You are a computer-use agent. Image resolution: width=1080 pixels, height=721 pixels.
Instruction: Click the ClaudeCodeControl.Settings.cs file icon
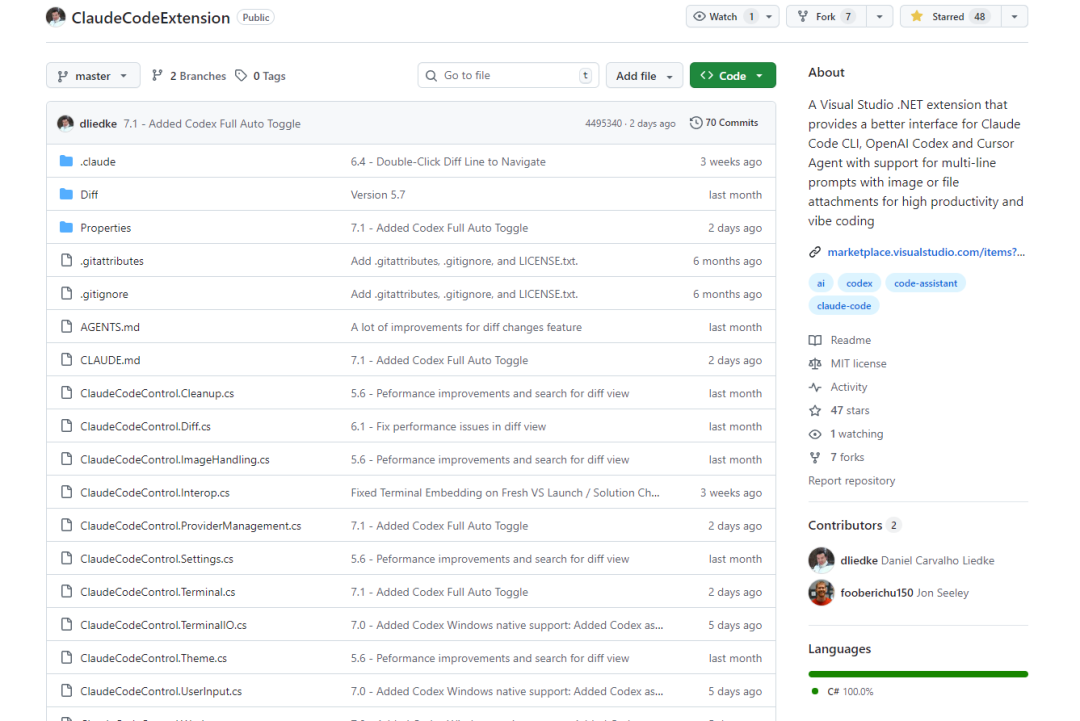click(66, 558)
